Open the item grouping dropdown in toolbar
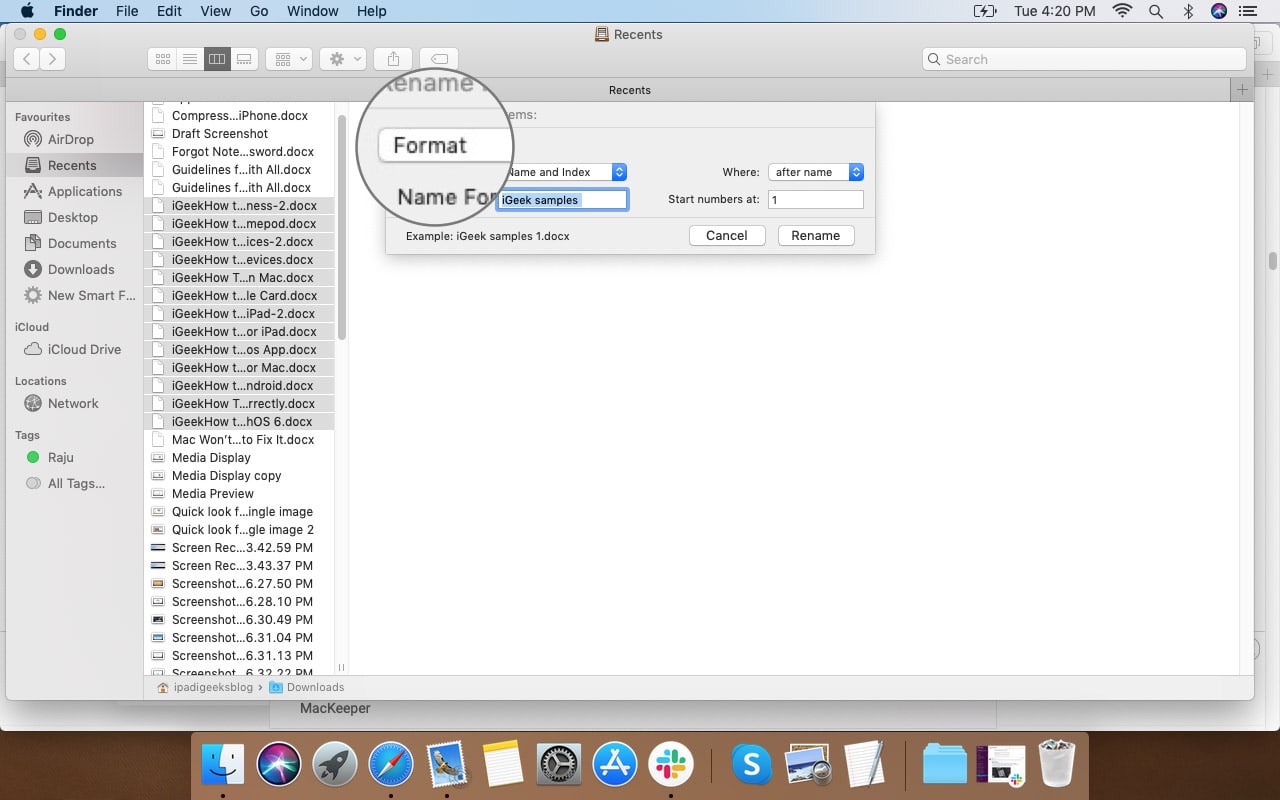Screen dimensions: 1280x800 [x=288, y=59]
